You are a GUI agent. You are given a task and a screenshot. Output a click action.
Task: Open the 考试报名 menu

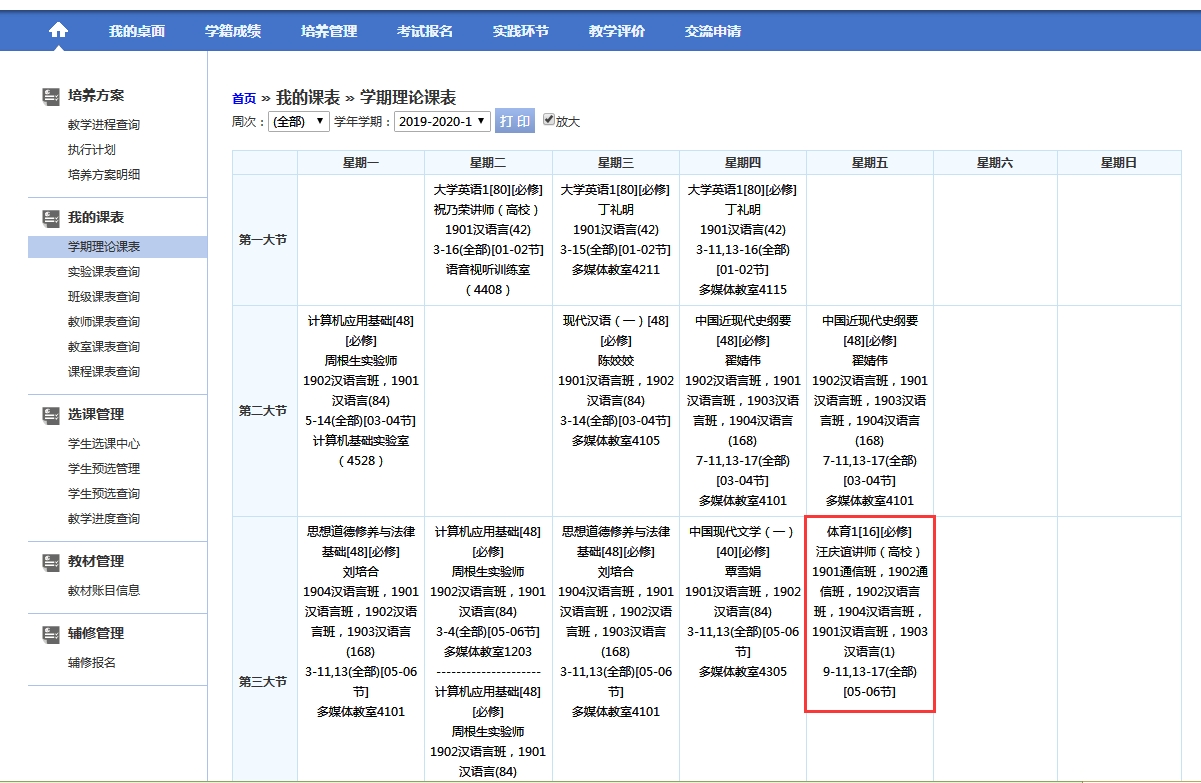click(425, 31)
